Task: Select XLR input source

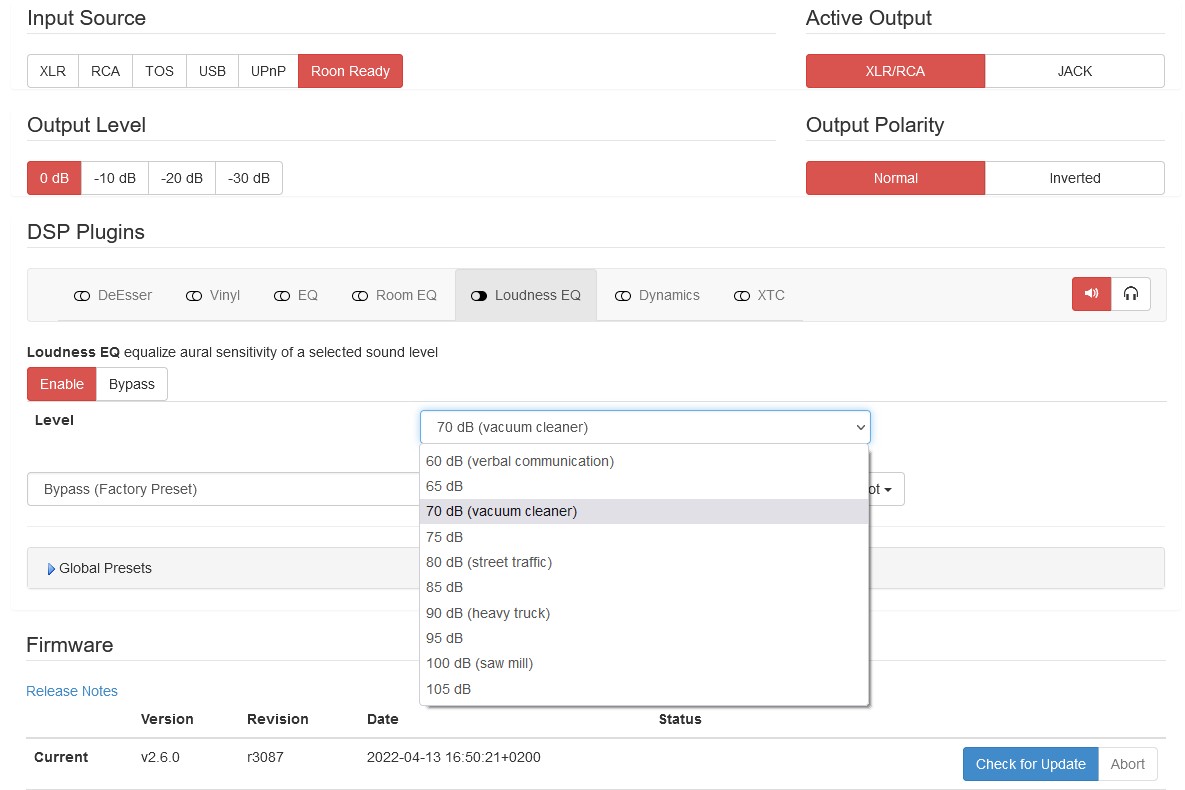Action: pyautogui.click(x=53, y=71)
